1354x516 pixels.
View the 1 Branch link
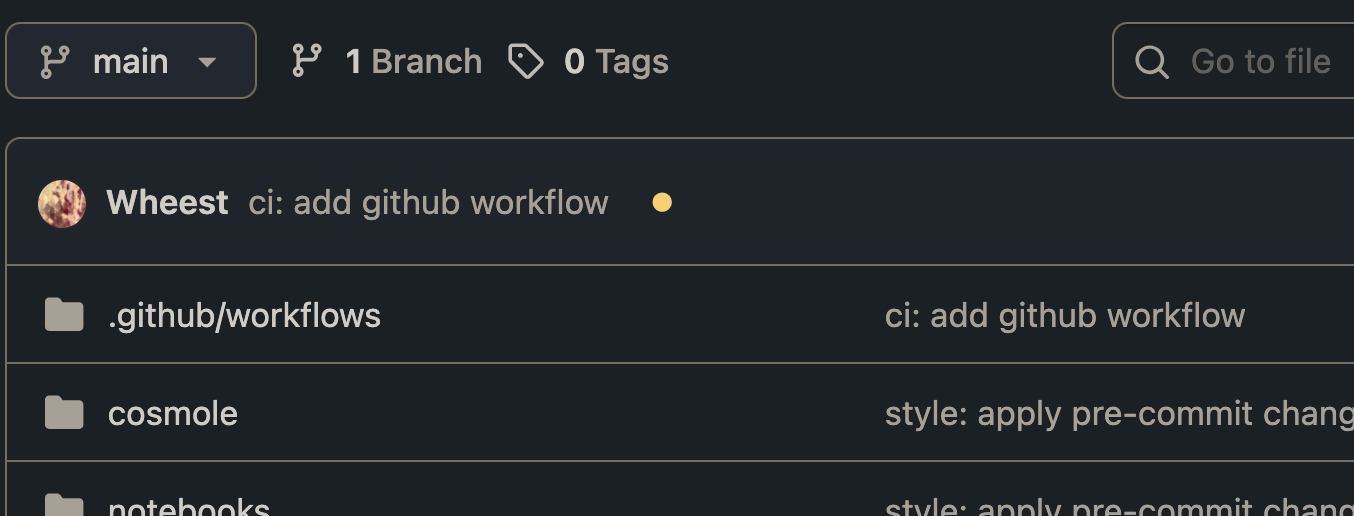[412, 62]
